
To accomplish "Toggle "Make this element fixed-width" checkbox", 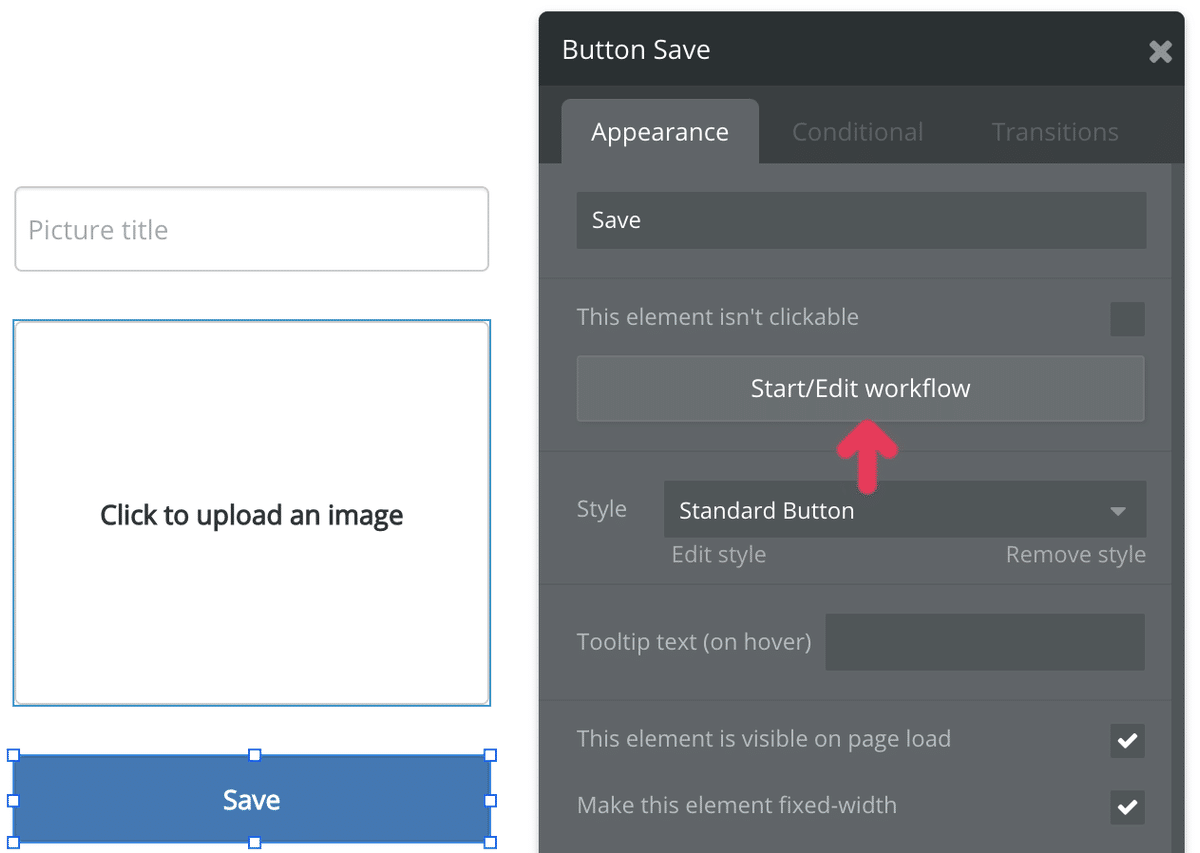I will [x=1127, y=807].
